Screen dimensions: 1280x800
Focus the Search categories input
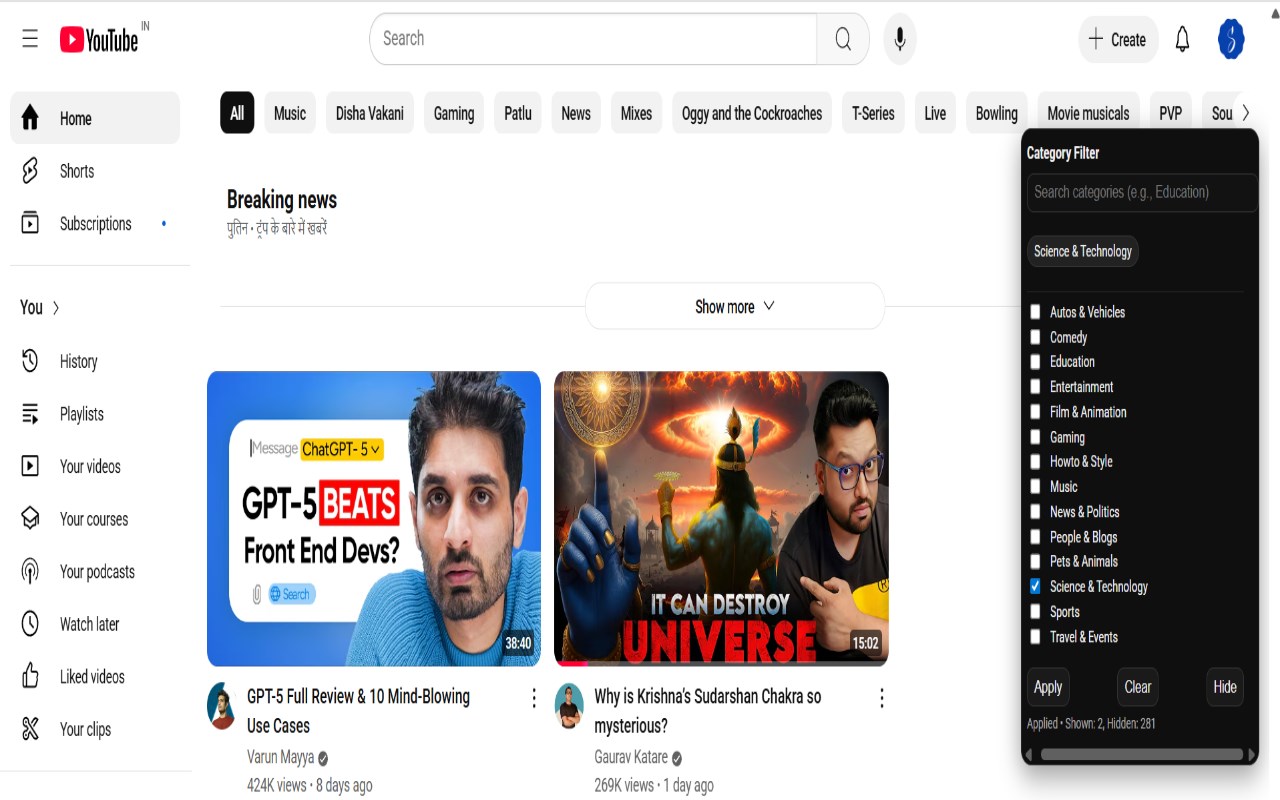click(x=1142, y=192)
